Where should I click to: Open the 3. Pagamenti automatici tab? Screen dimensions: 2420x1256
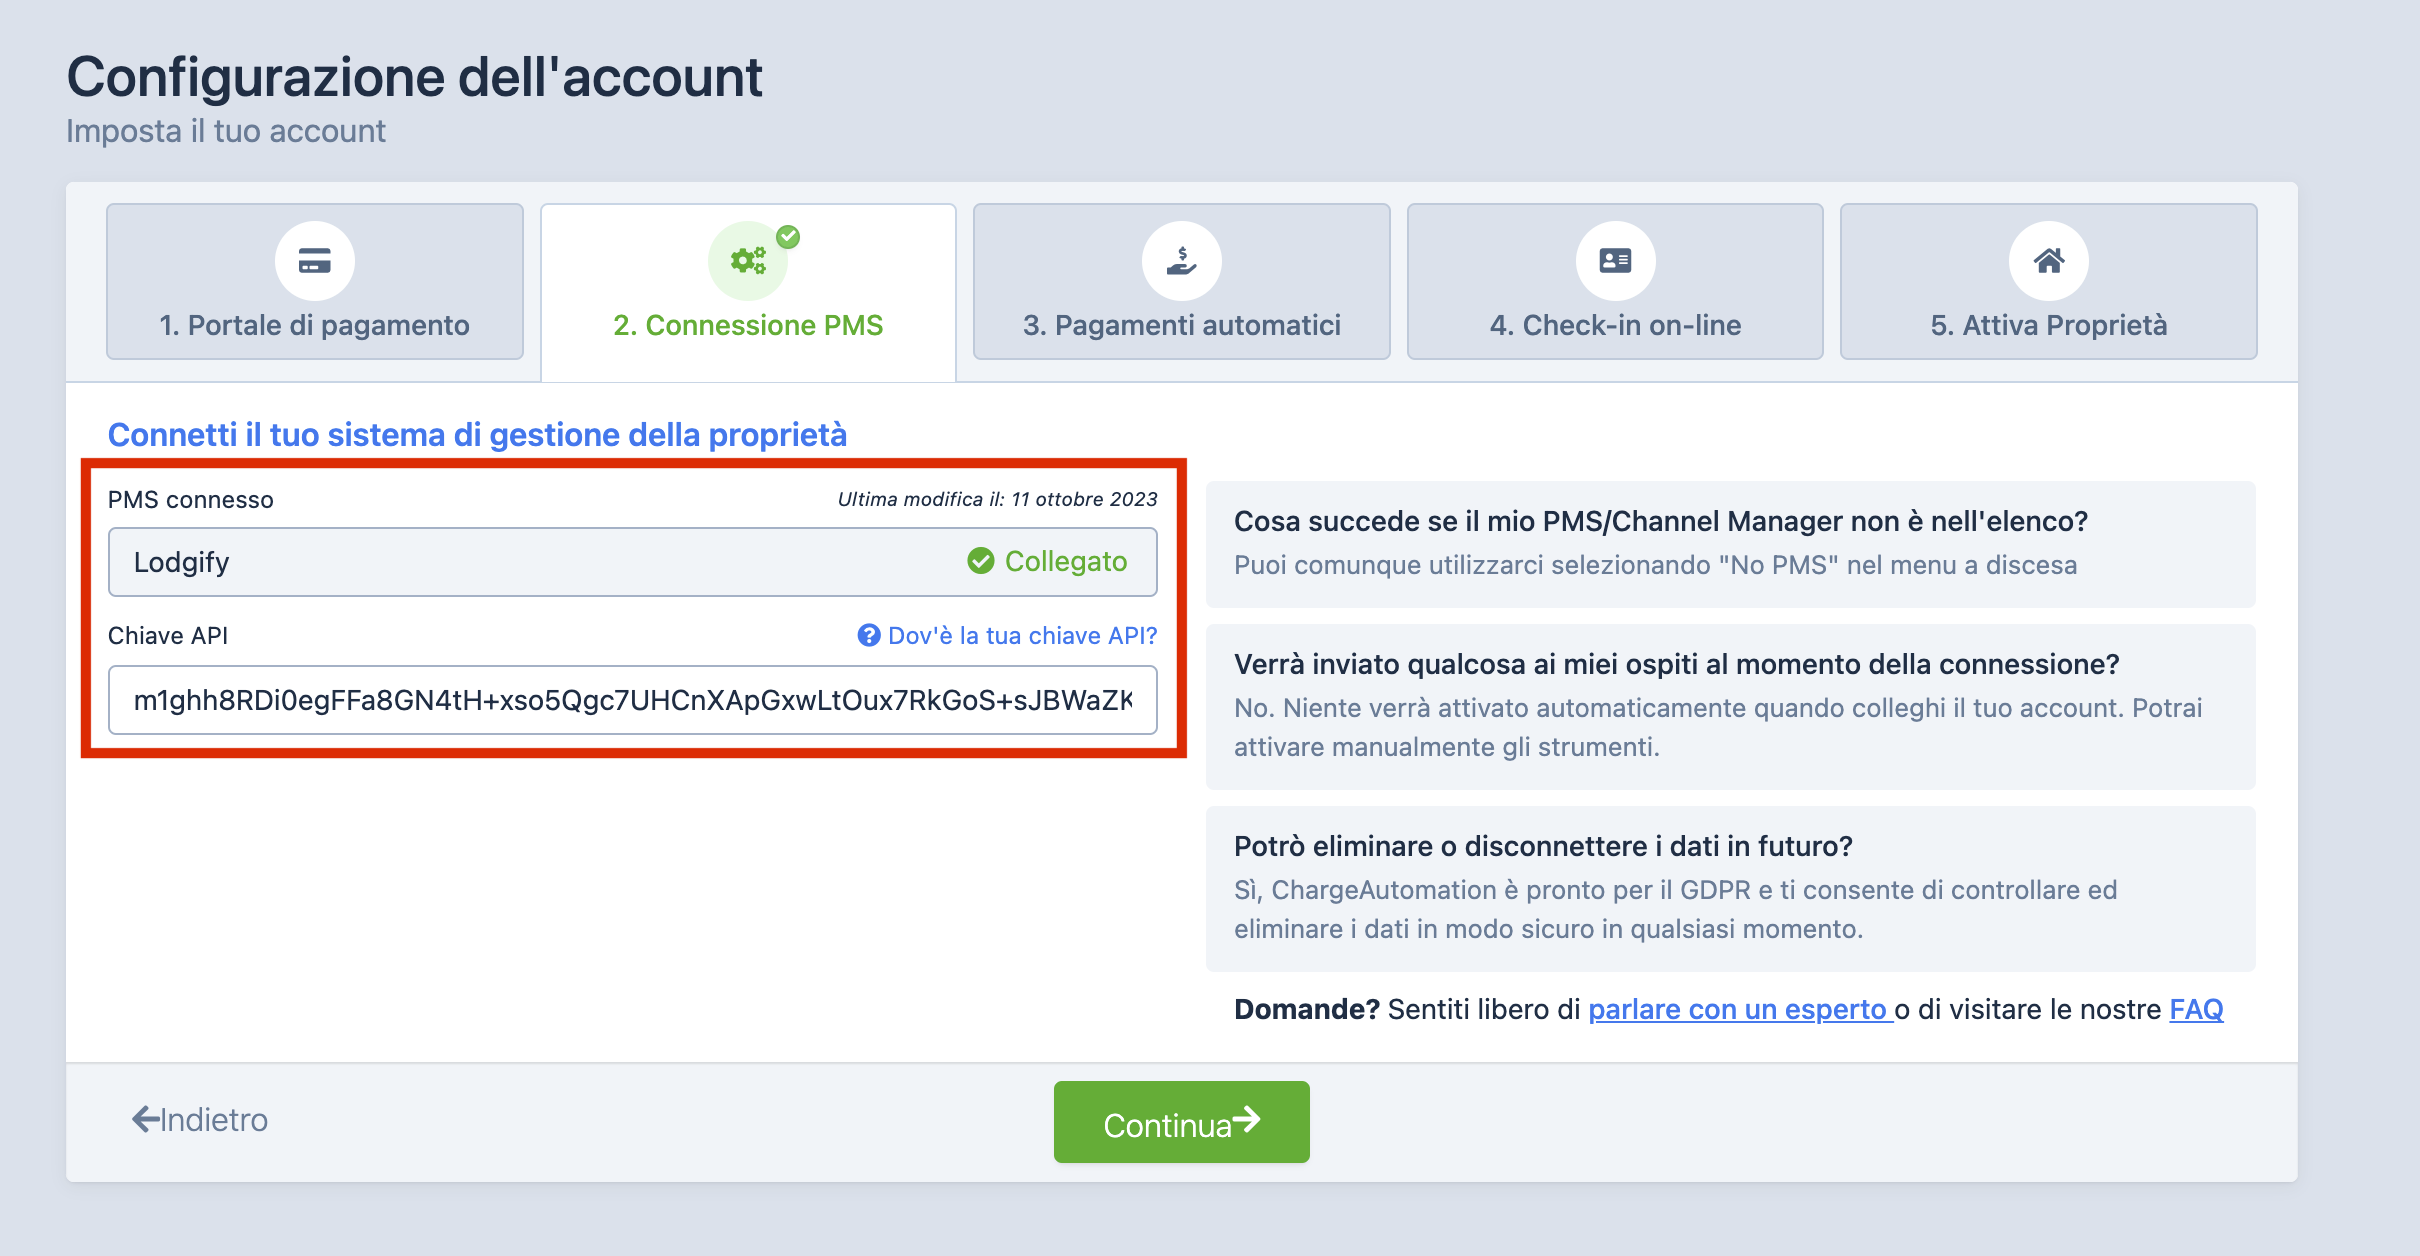pos(1181,324)
